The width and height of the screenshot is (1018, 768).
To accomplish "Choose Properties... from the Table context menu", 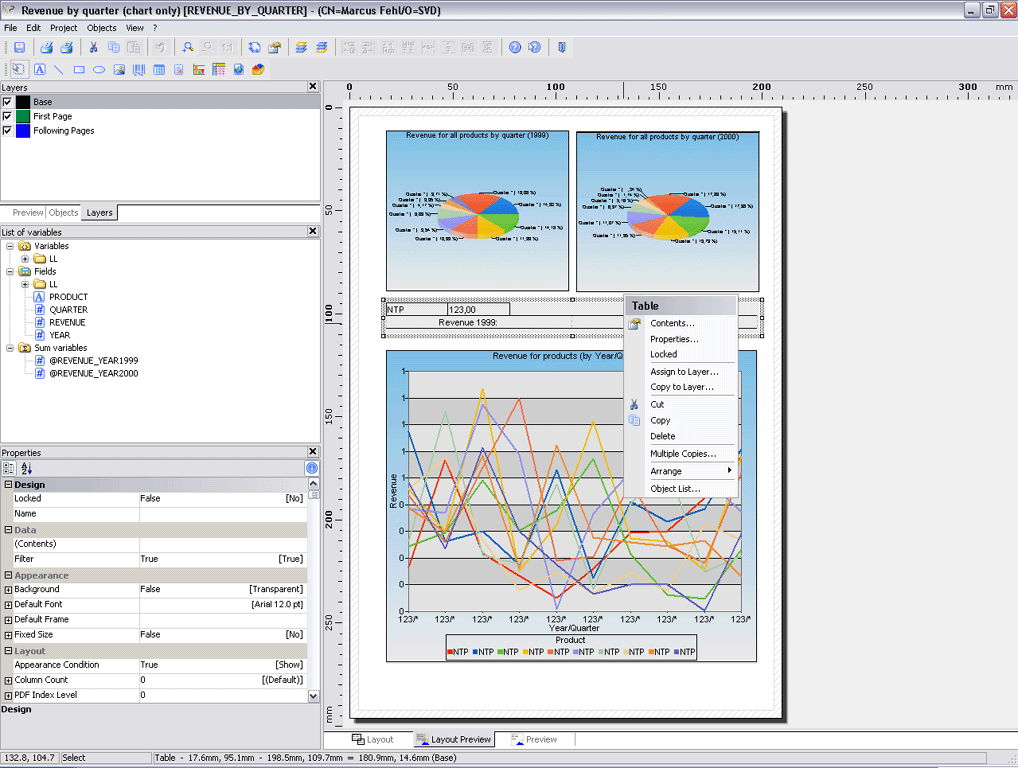I will point(674,339).
